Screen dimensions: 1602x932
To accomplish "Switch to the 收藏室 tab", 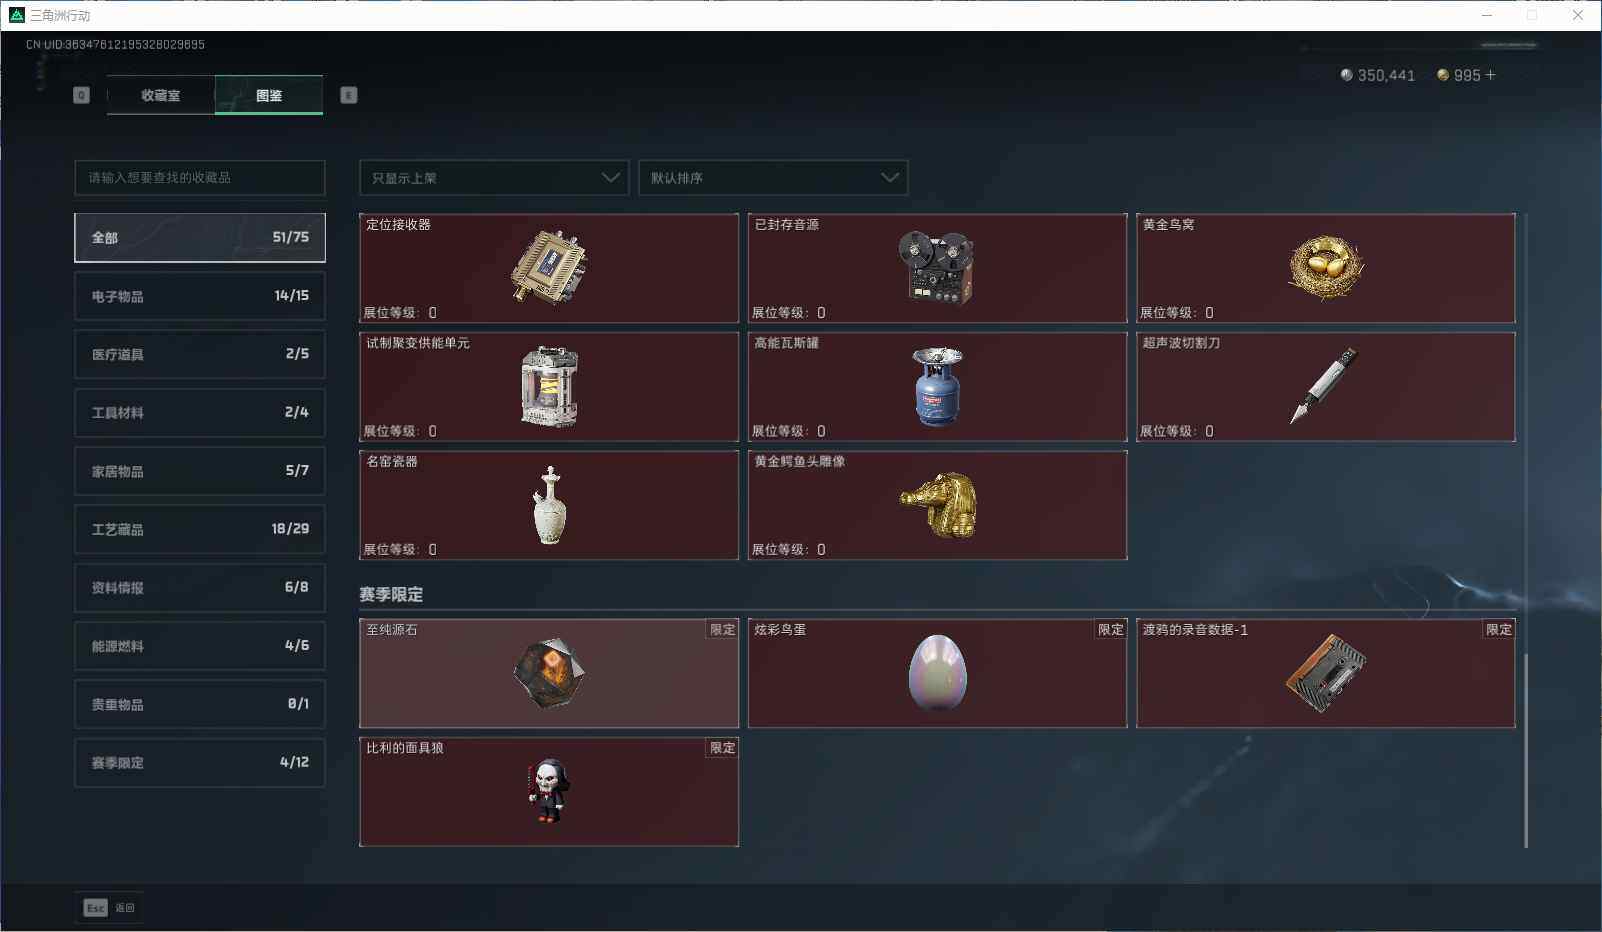I will (161, 95).
